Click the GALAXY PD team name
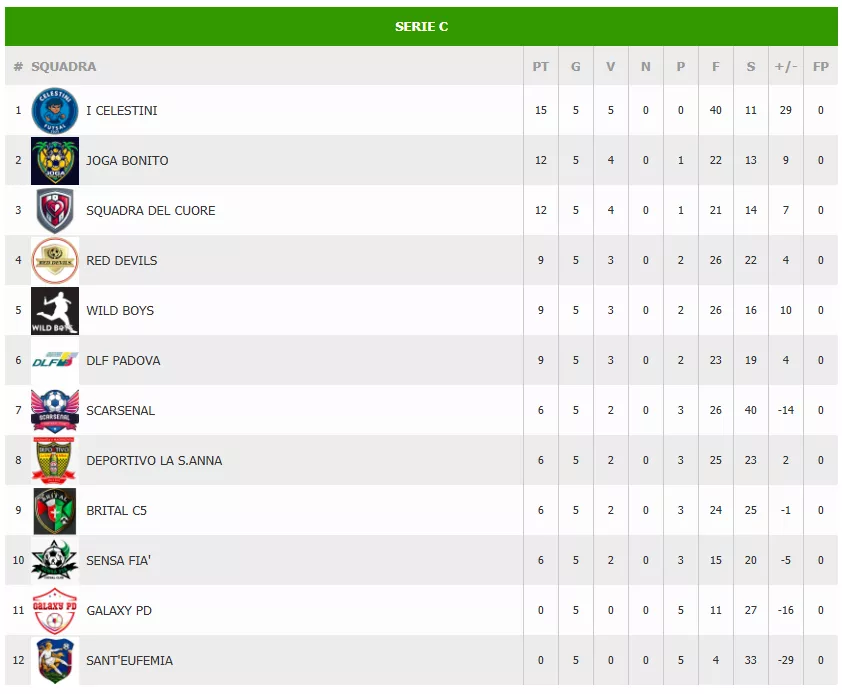 point(119,610)
